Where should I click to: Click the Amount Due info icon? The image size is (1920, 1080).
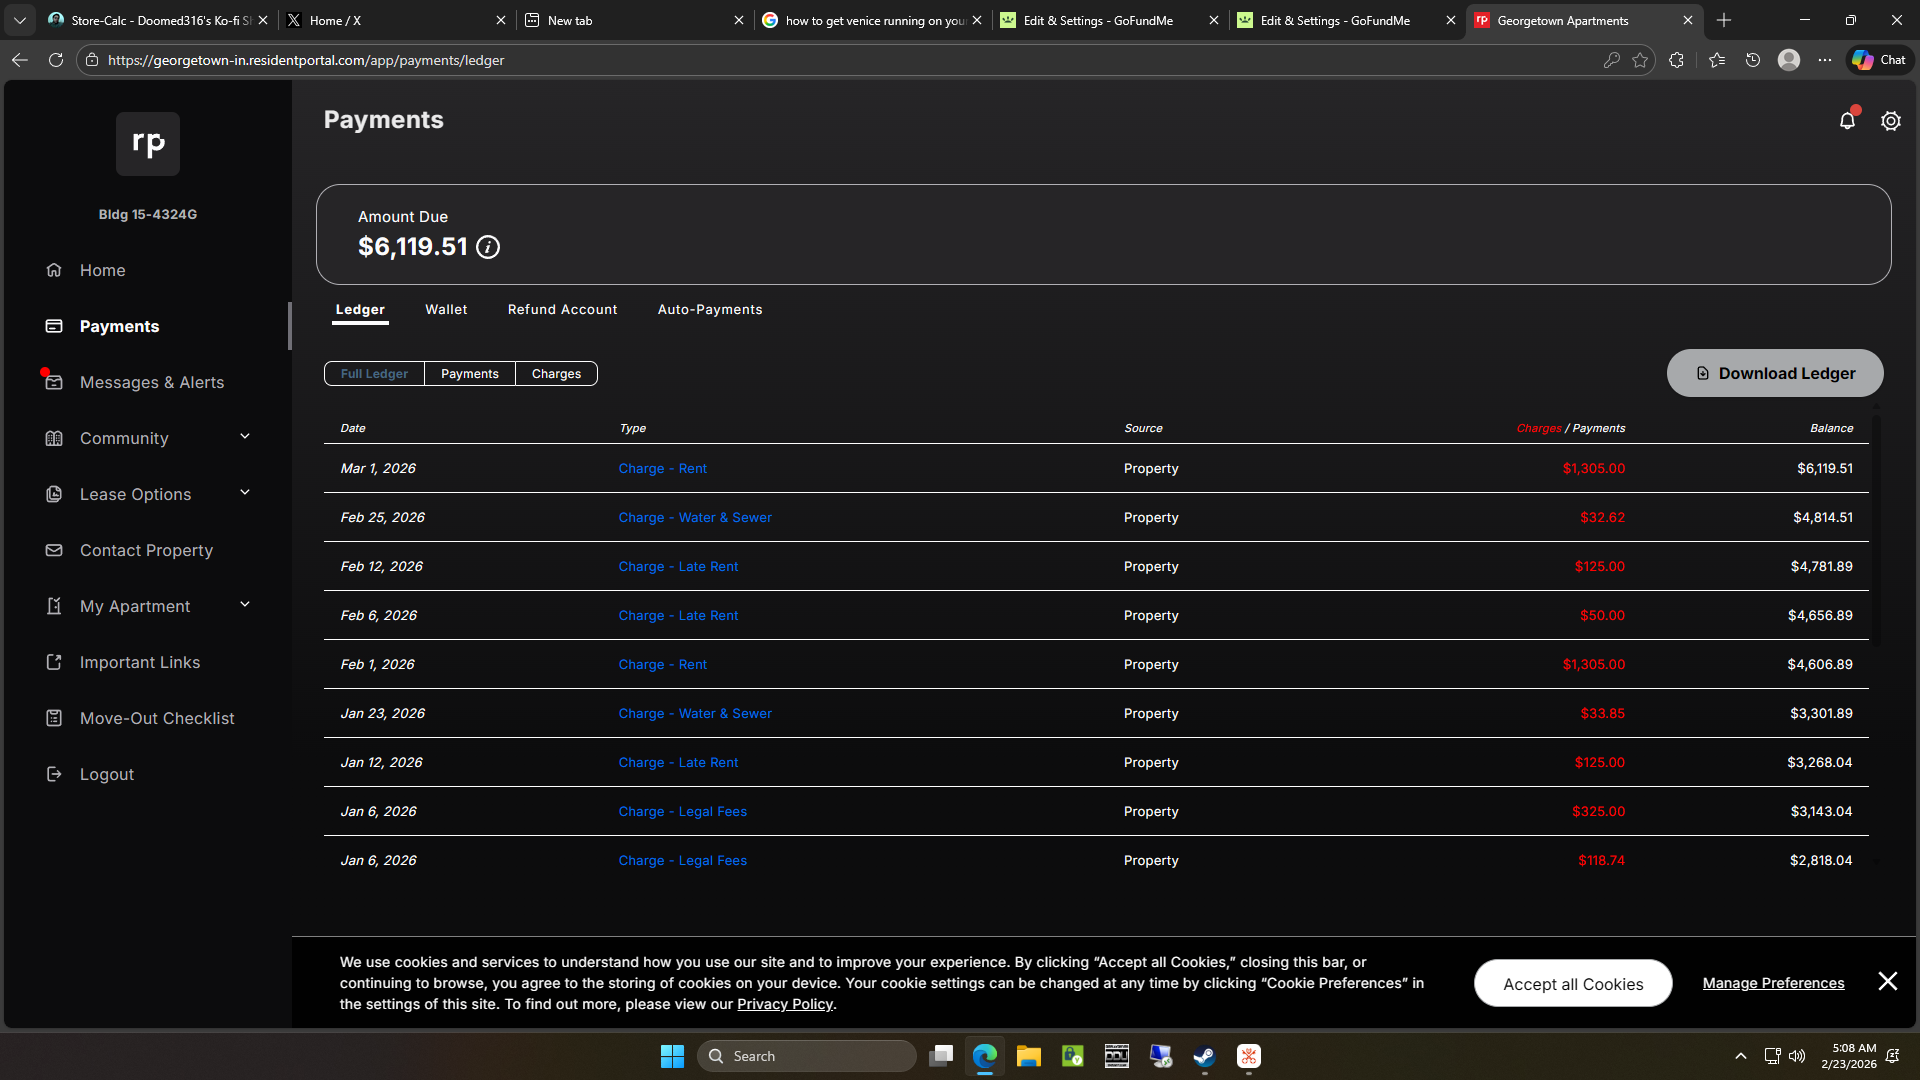click(488, 247)
